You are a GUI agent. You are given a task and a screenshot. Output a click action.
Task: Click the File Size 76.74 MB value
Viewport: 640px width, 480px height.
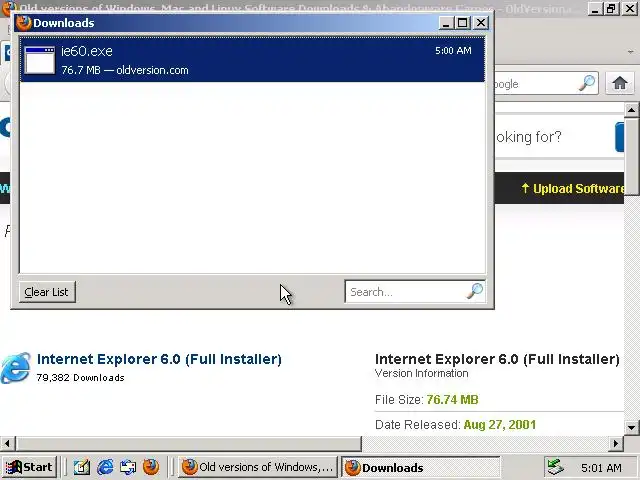point(452,400)
